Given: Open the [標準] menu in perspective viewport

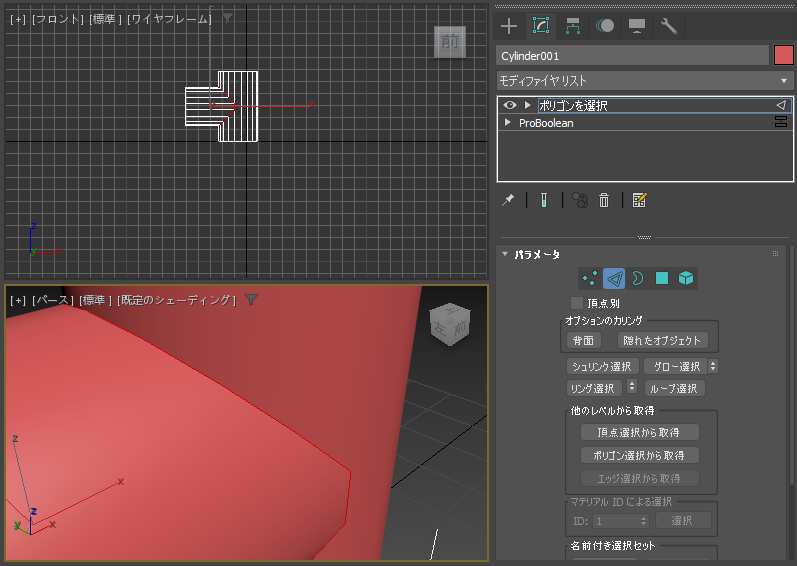Looking at the screenshot, I should coord(96,300).
